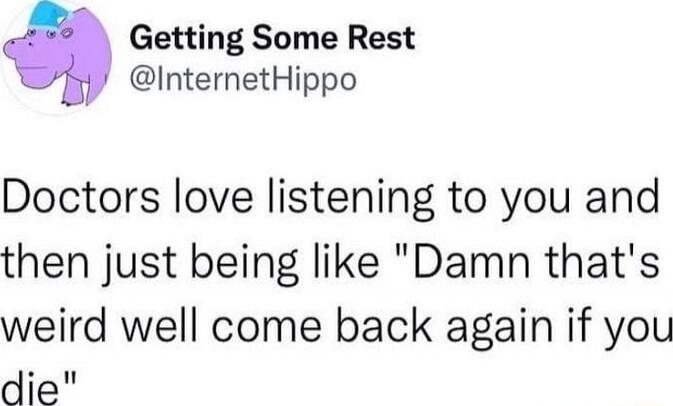Click the word Getting in display name

pyautogui.click(x=187, y=39)
